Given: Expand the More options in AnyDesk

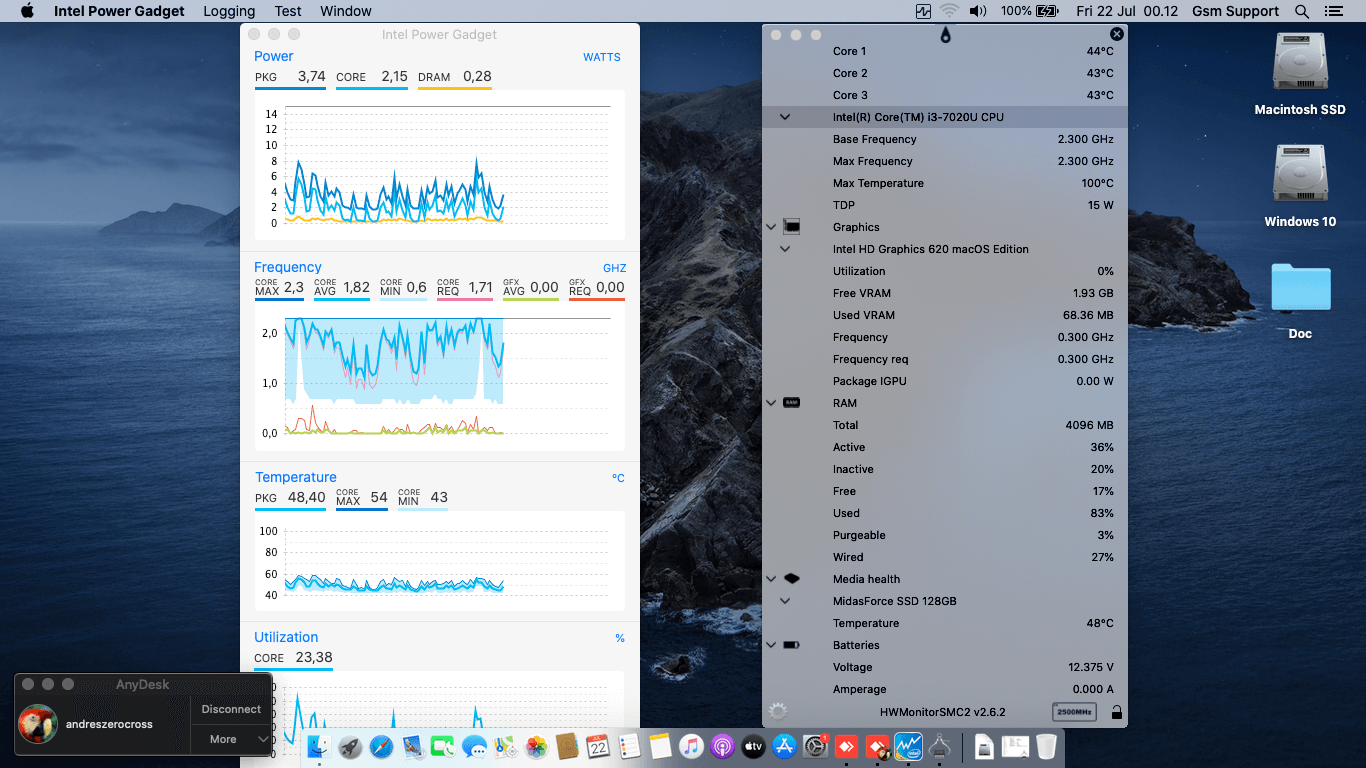Looking at the screenshot, I should coord(231,739).
